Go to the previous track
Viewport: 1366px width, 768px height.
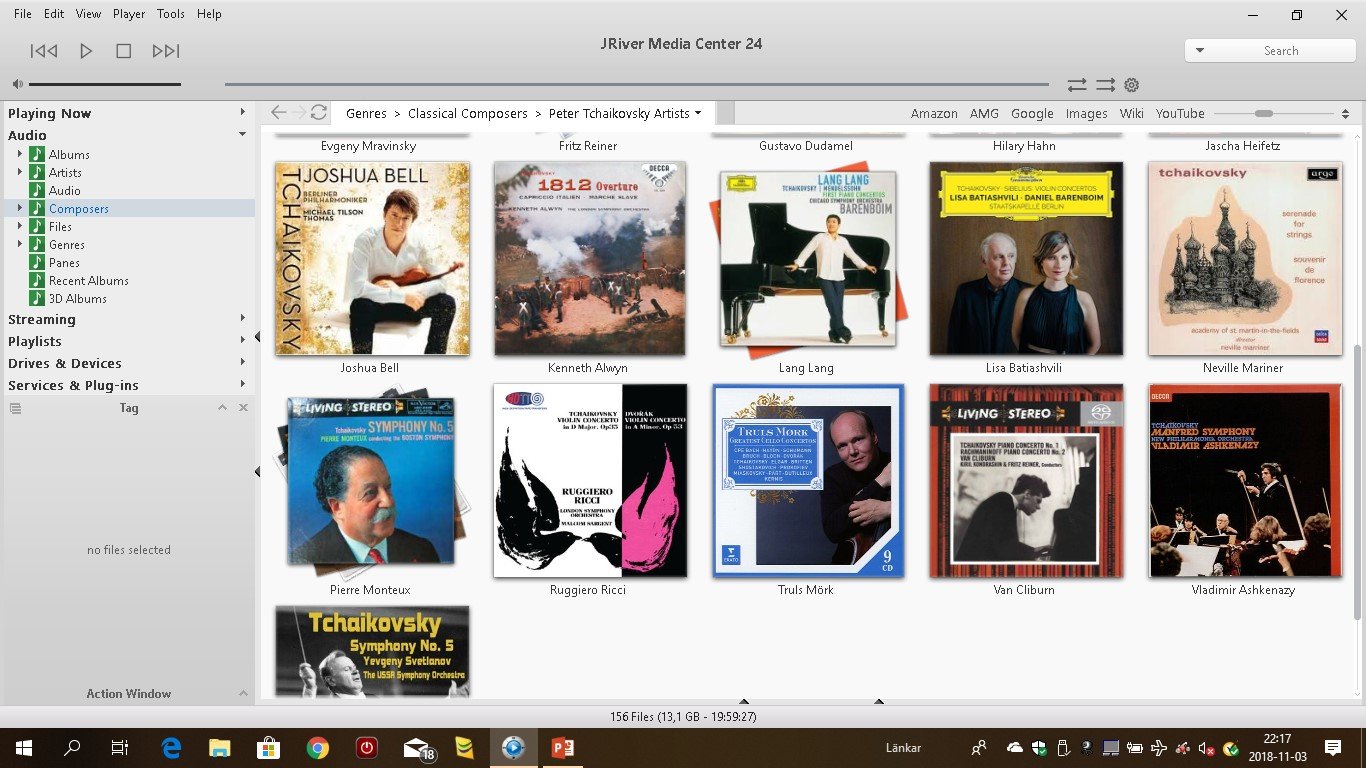[x=44, y=51]
